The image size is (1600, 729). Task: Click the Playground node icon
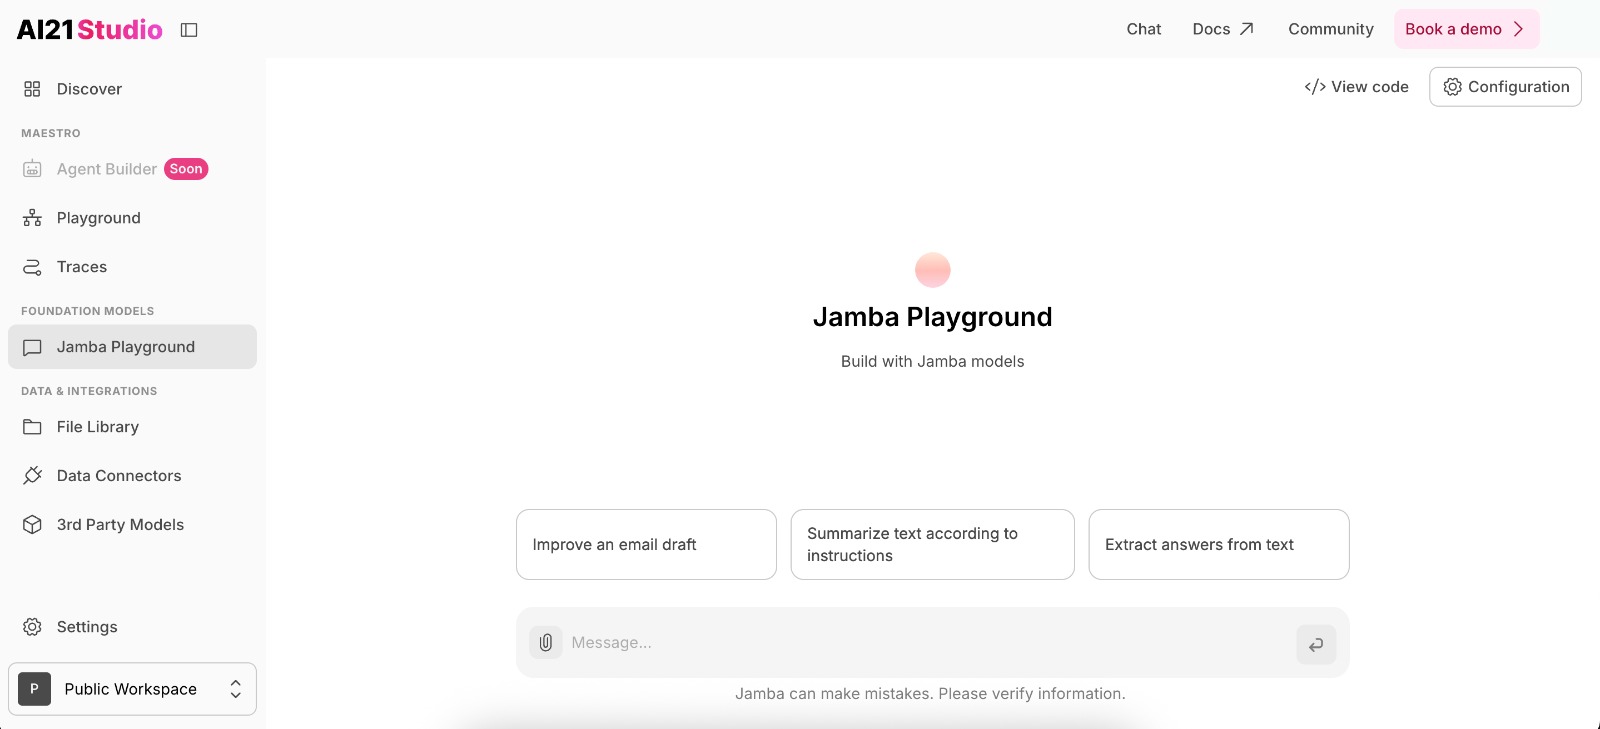click(32, 218)
